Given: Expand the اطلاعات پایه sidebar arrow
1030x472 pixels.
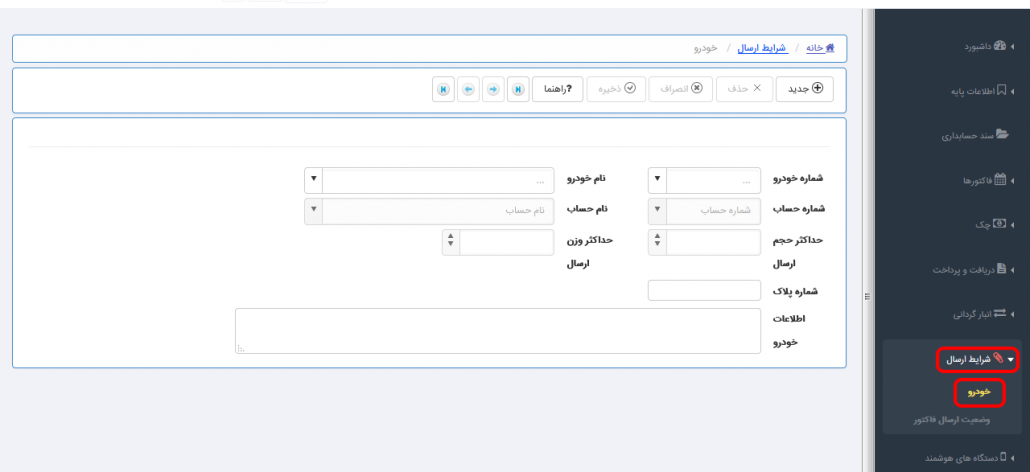Looking at the screenshot, I should click(1012, 91).
